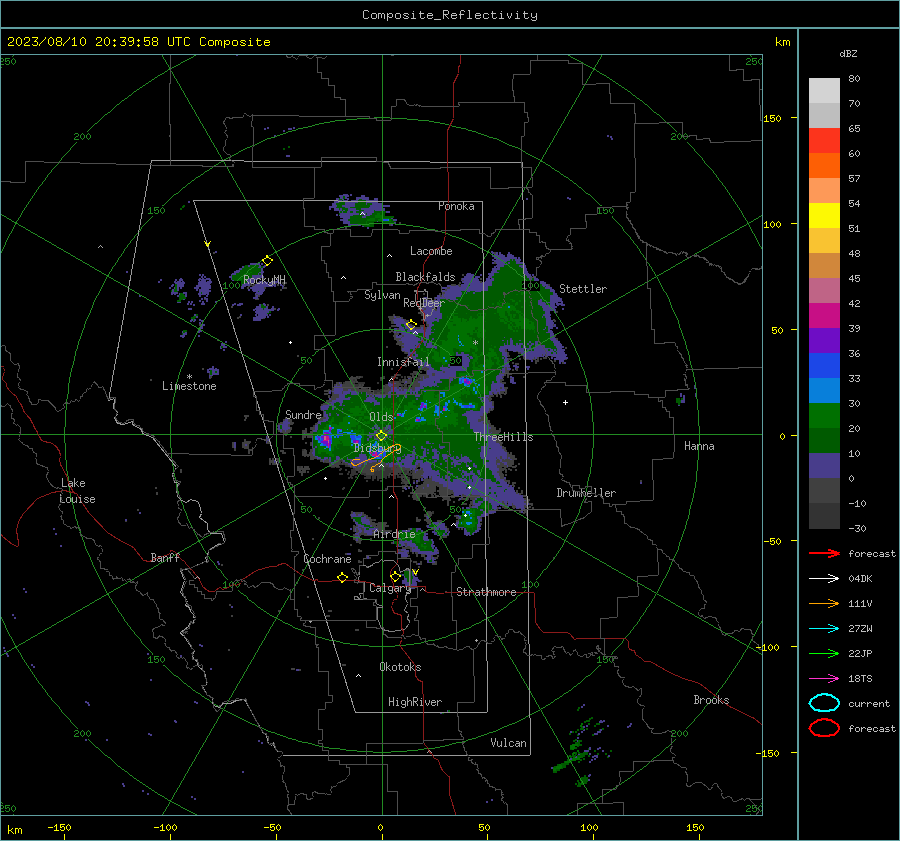Click the Limestone label
This screenshot has height=841, width=900.
pos(189,386)
